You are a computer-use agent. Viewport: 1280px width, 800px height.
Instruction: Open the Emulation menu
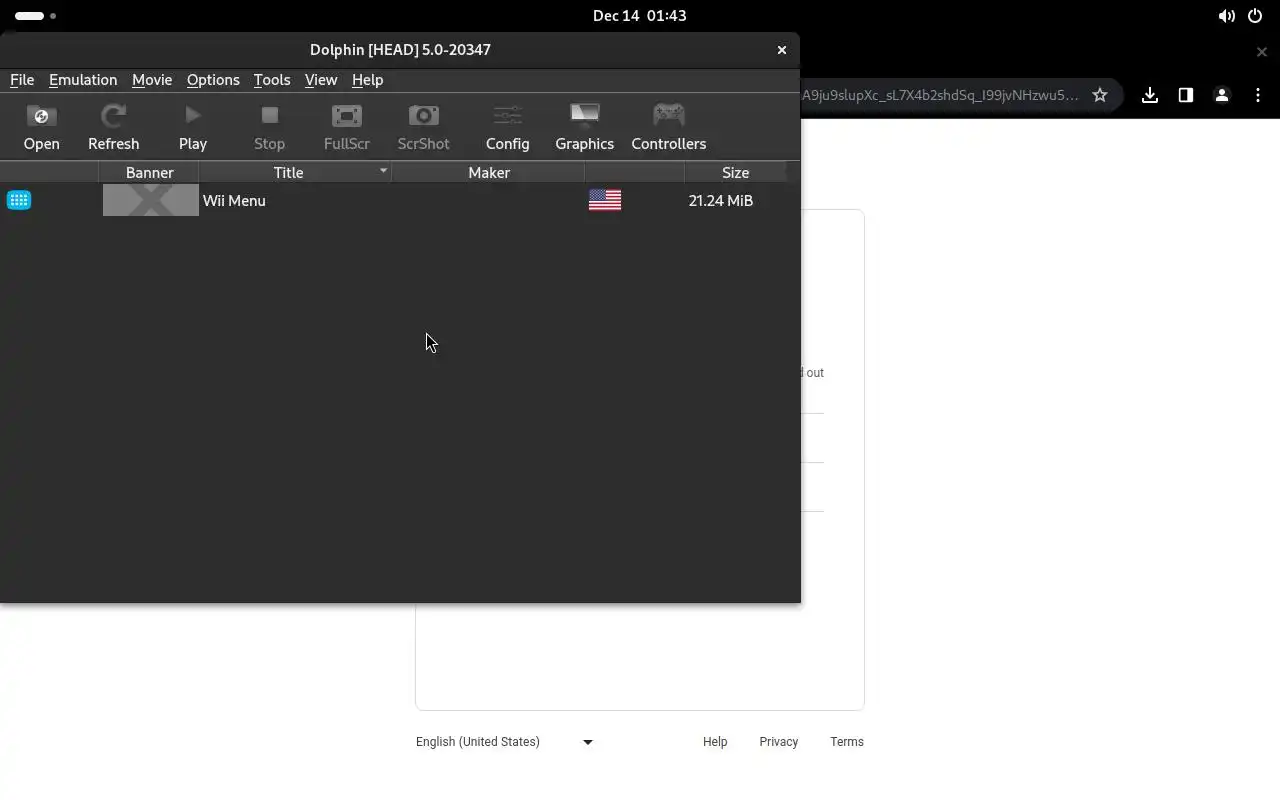point(83,80)
